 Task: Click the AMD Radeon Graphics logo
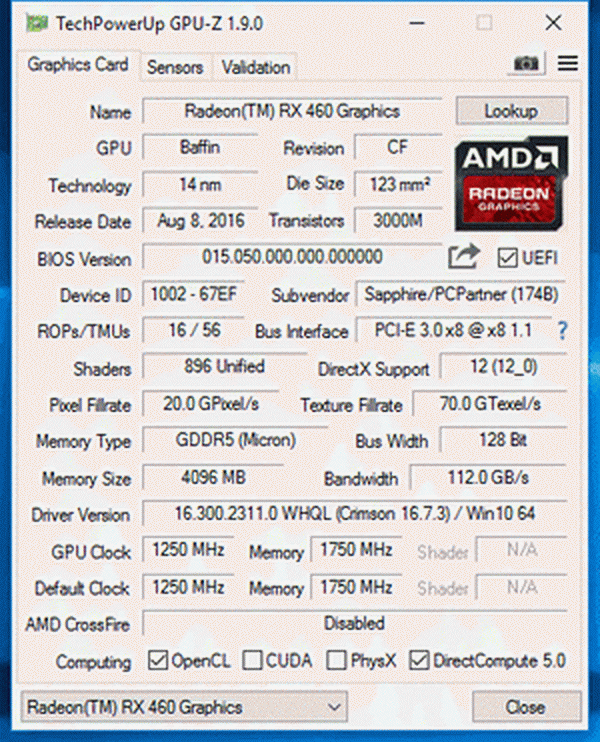511,183
